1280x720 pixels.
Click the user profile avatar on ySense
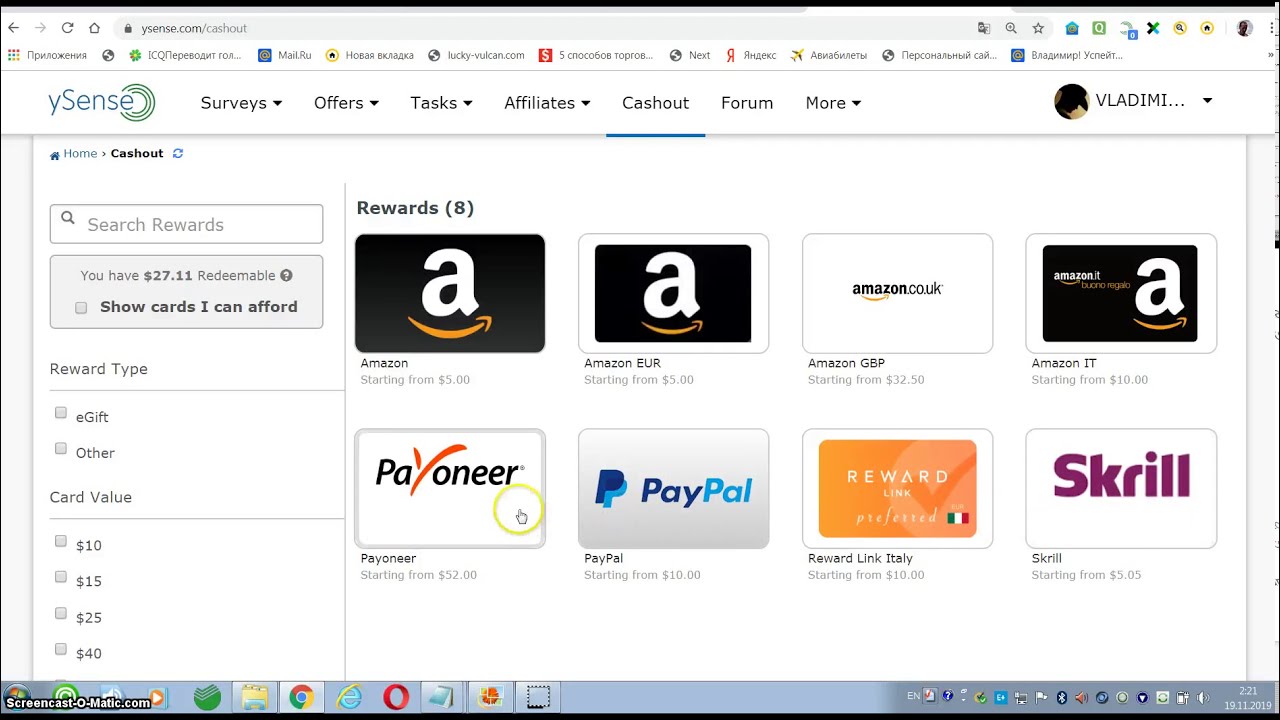1071,101
